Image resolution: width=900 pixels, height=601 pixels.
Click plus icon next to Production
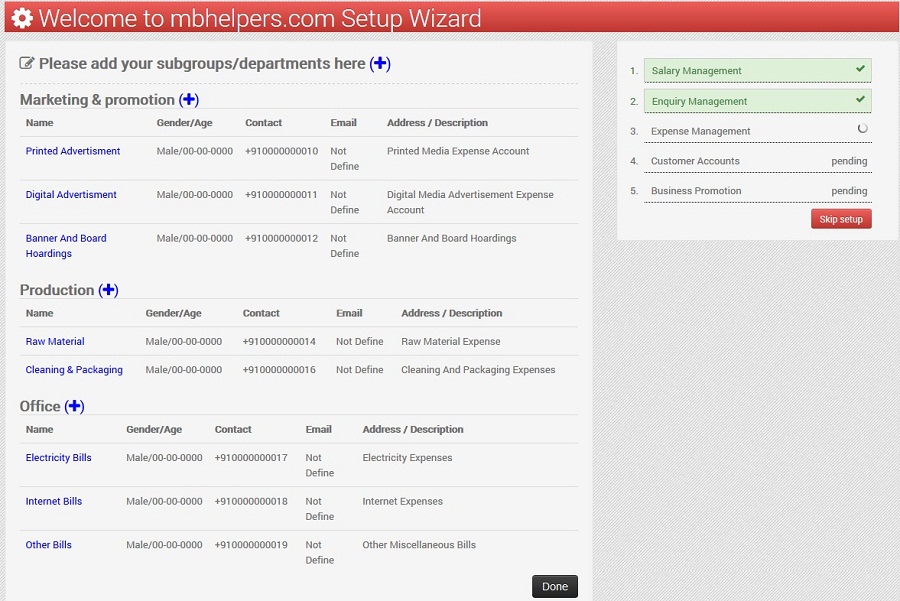pos(108,290)
